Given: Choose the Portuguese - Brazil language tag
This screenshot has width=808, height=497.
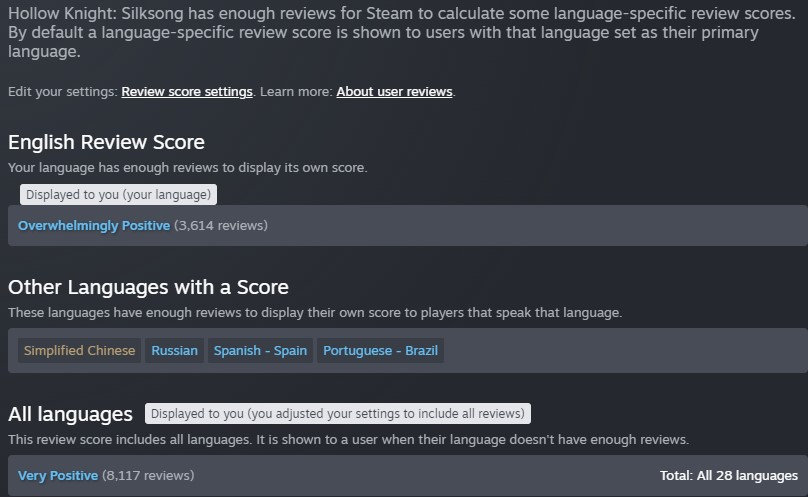Looking at the screenshot, I should pyautogui.click(x=380, y=351).
